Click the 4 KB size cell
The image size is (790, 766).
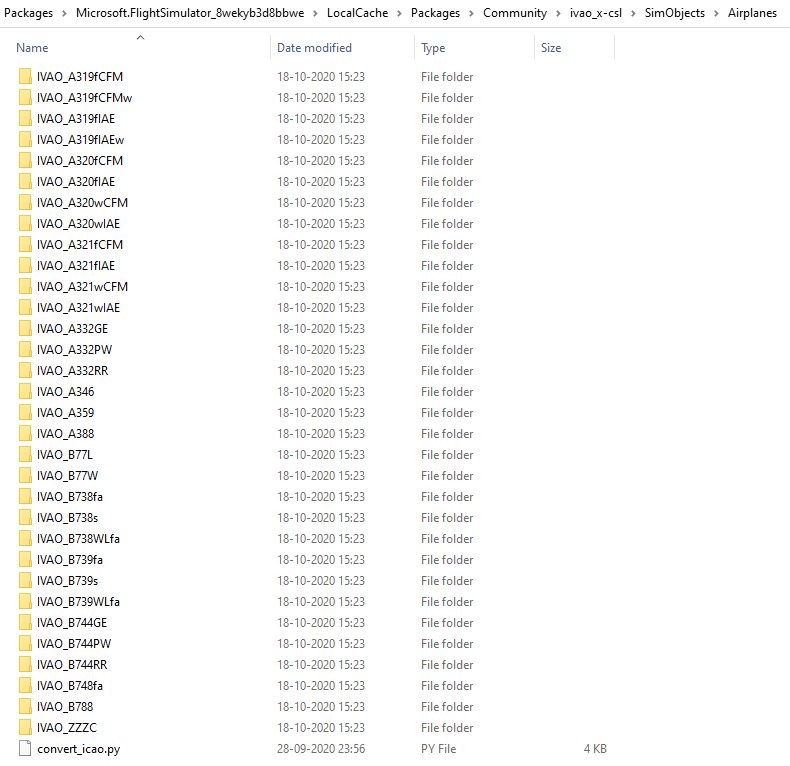pos(595,748)
